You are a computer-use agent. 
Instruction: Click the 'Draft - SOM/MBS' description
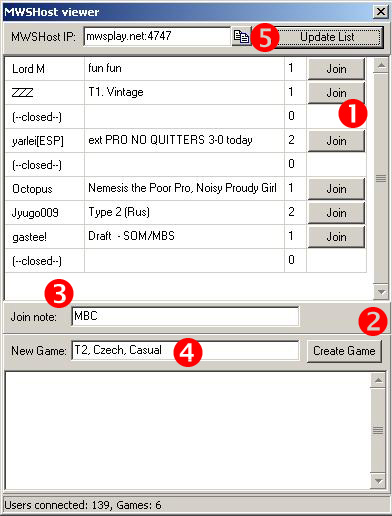pyautogui.click(x=131, y=236)
